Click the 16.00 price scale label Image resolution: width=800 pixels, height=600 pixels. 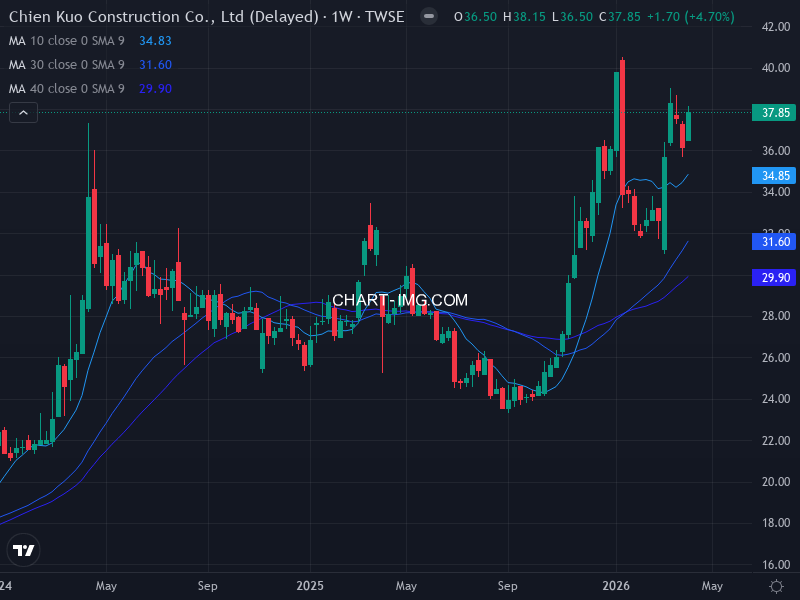776,565
